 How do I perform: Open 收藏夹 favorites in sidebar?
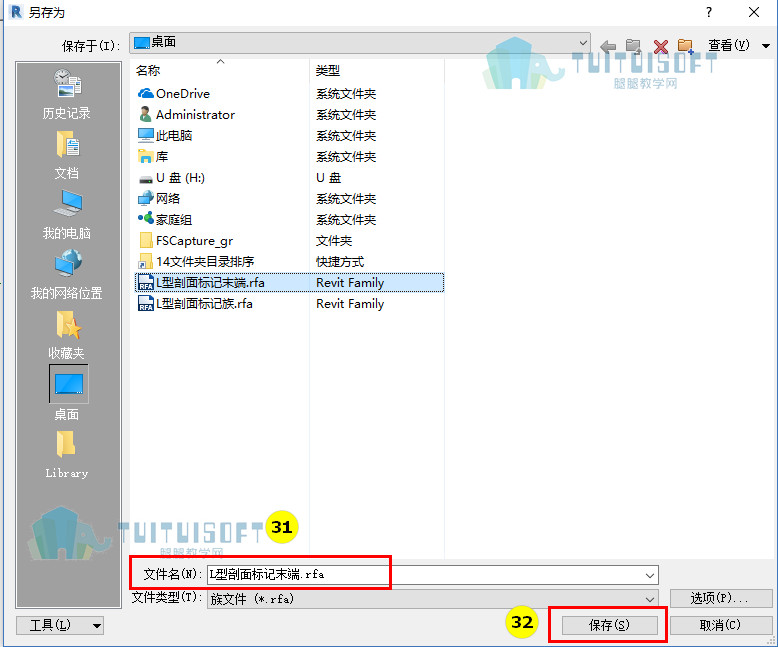[x=66, y=335]
